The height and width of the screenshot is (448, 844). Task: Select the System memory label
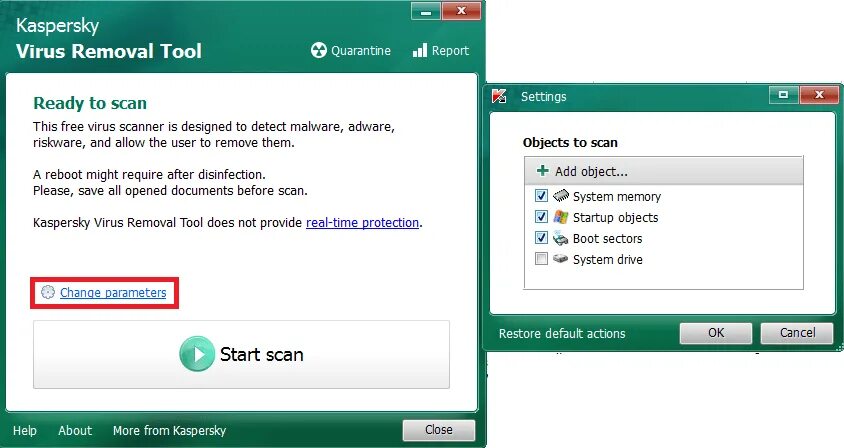pyautogui.click(x=617, y=197)
